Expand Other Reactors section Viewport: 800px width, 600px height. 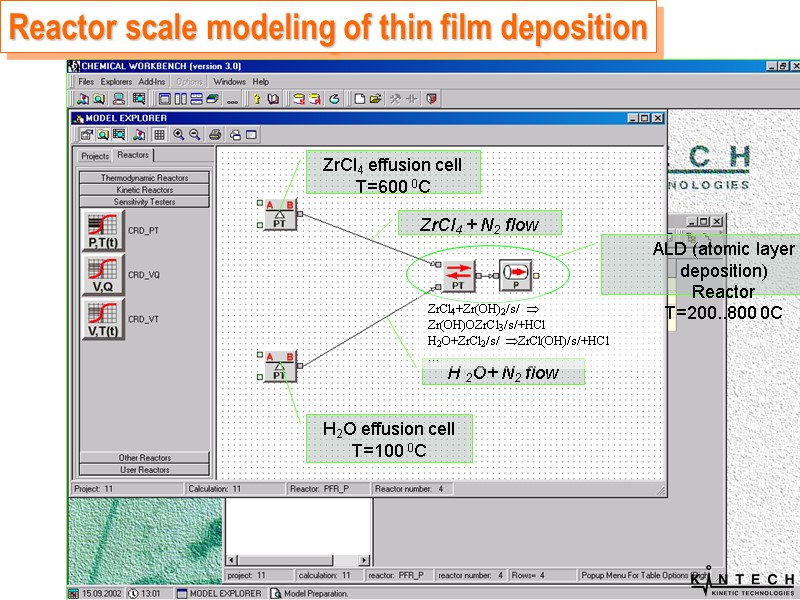pyautogui.click(x=144, y=458)
